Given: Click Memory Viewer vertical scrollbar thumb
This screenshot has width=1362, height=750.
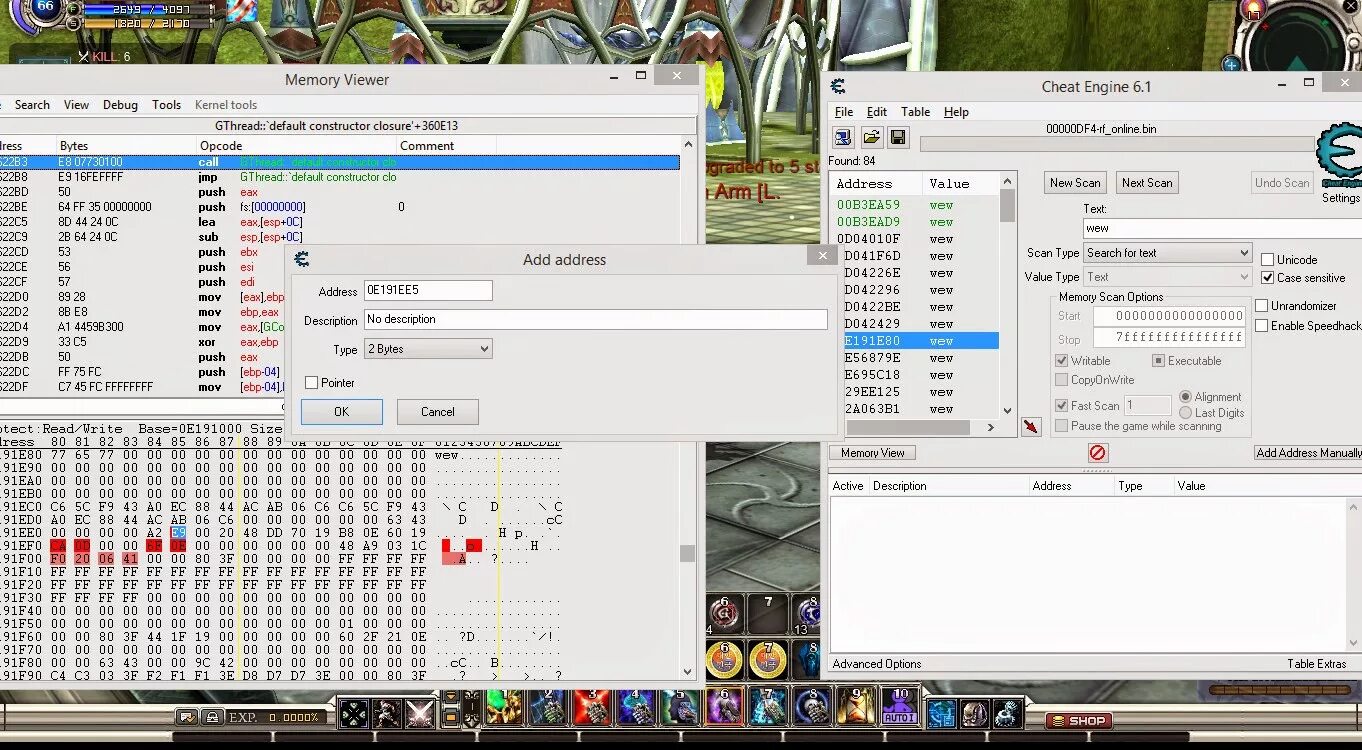Looking at the screenshot, I should tap(687, 554).
